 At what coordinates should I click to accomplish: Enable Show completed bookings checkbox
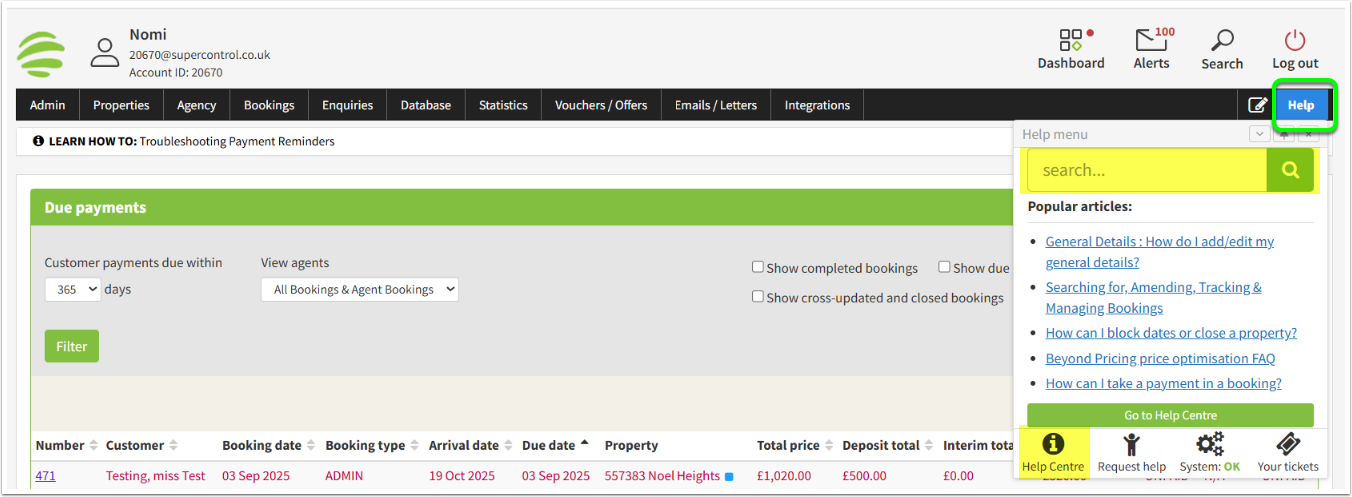[x=758, y=267]
